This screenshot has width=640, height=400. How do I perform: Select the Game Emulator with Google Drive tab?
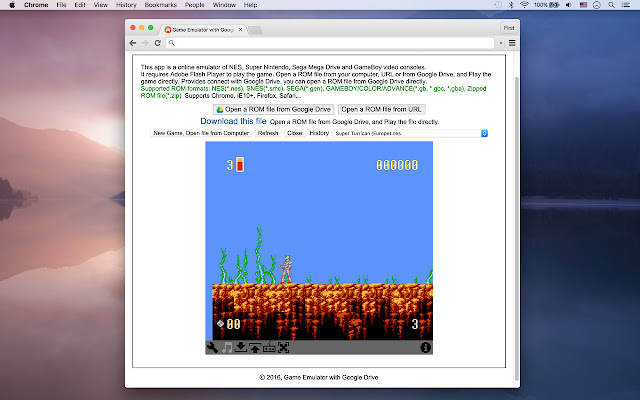tap(202, 30)
